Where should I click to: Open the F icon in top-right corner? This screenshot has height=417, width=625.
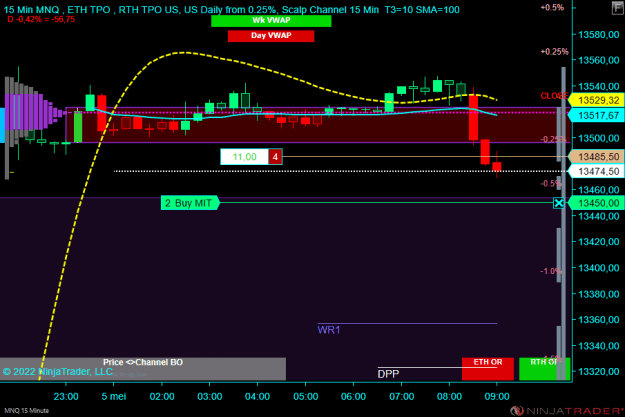[x=618, y=8]
